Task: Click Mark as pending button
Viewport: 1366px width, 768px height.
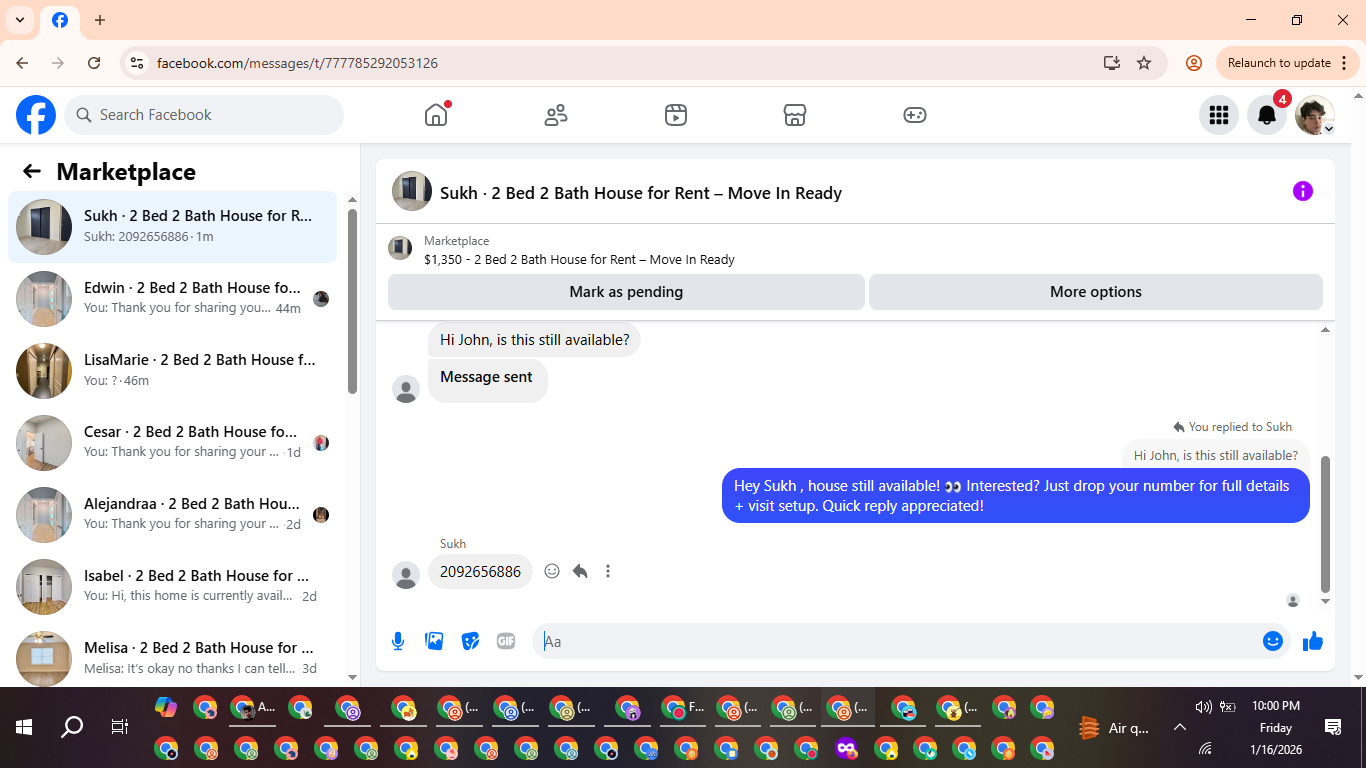Action: (x=626, y=292)
